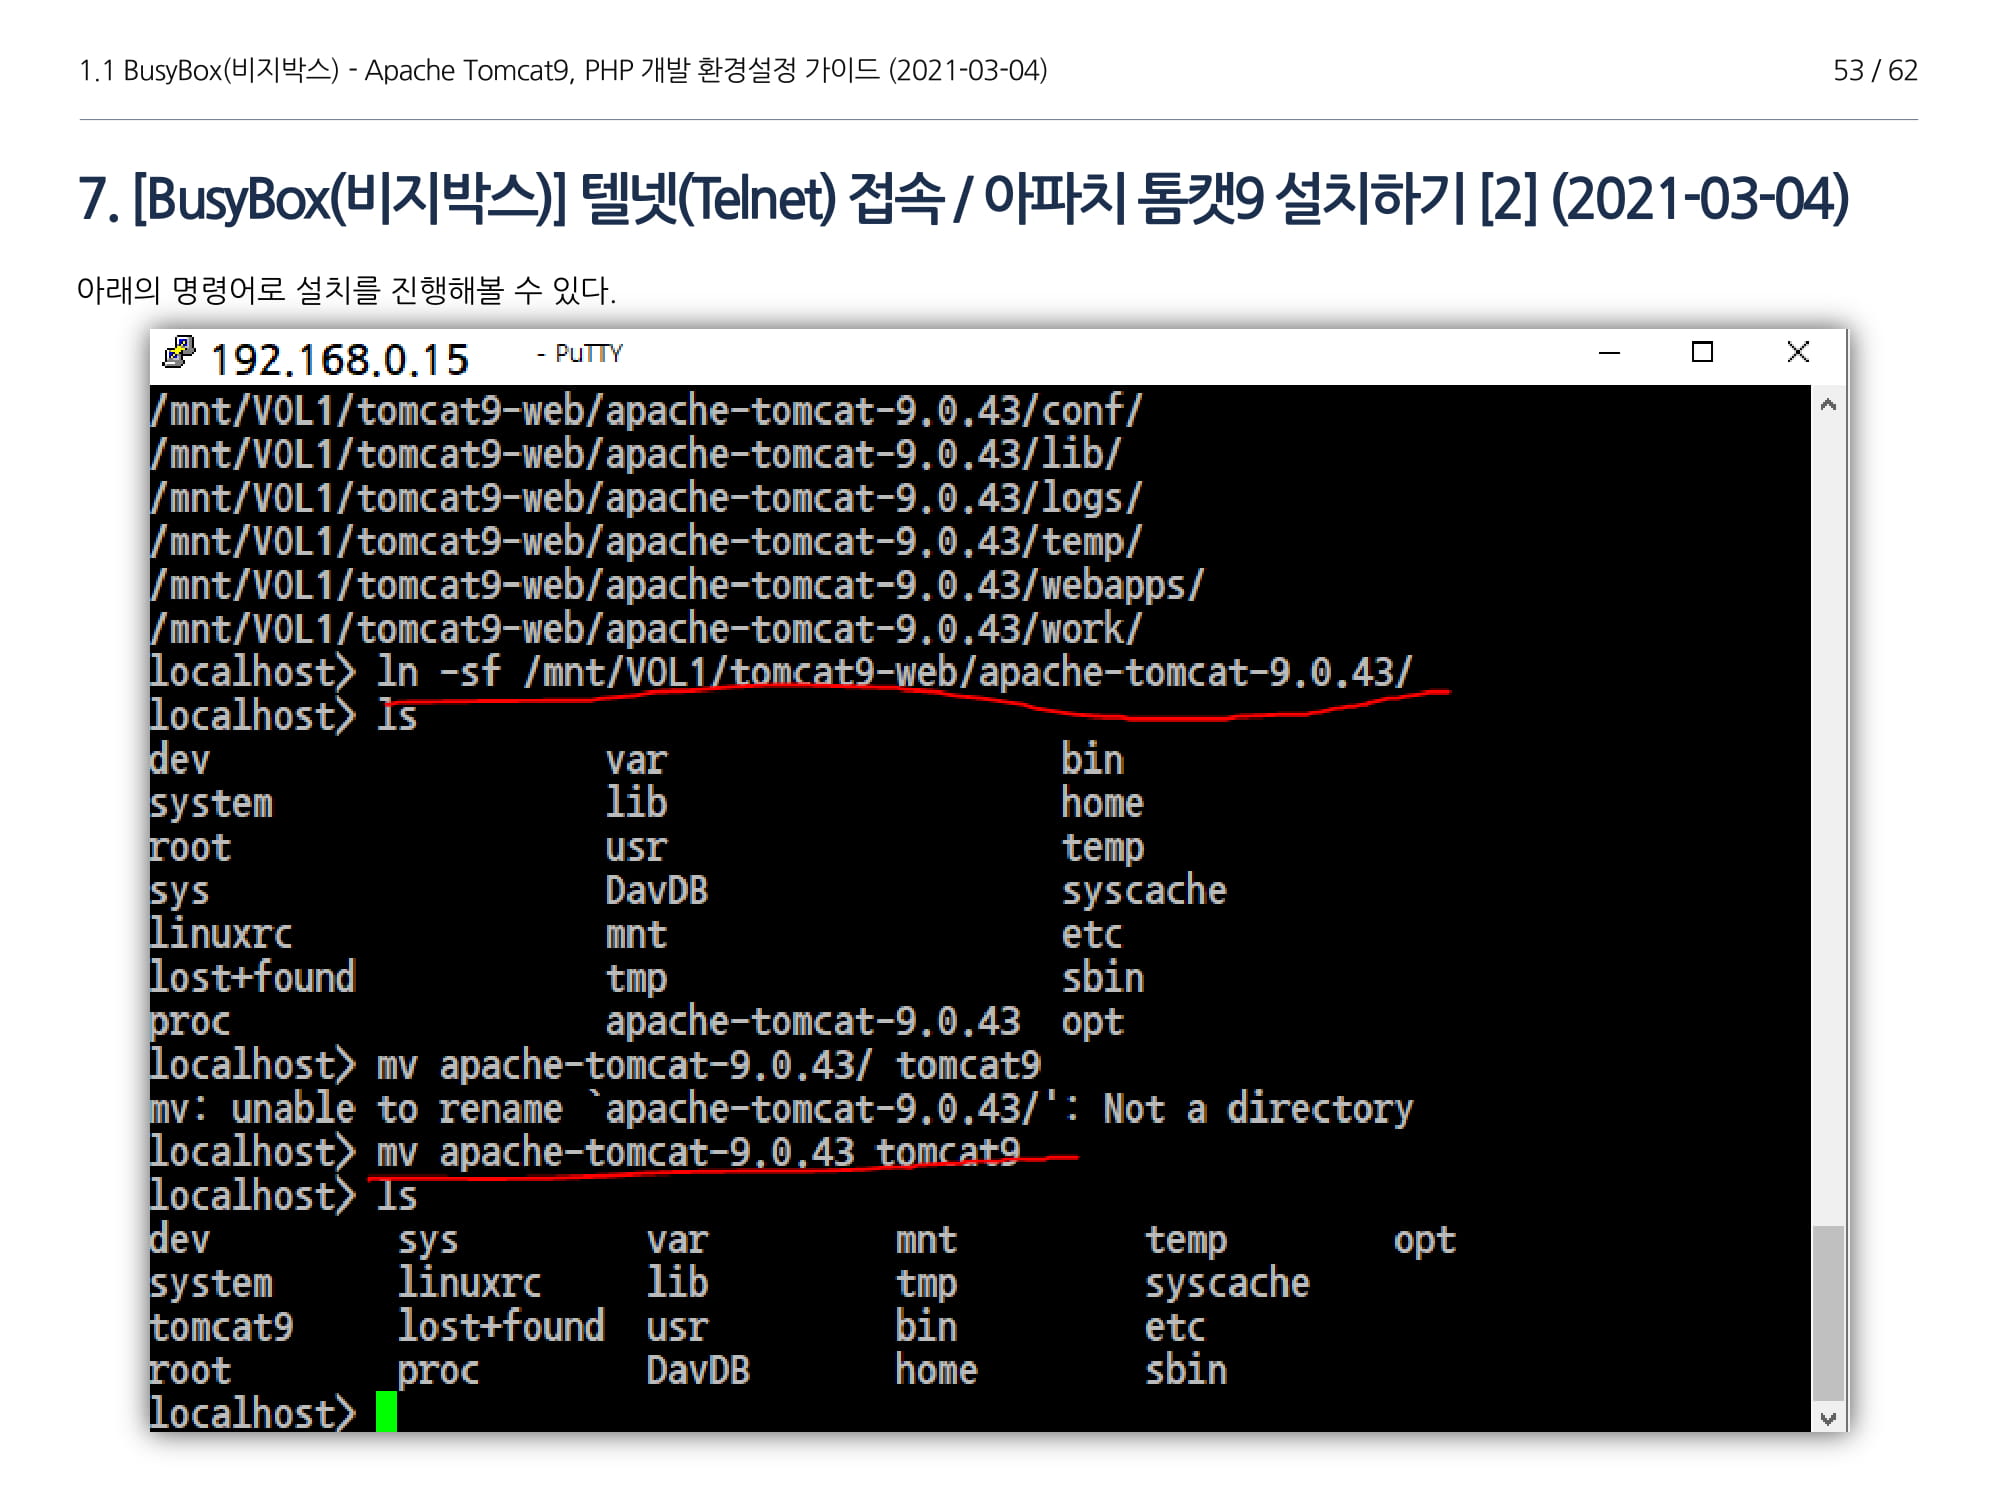Minimize the PuTTY window
Viewport: 2000px width, 1500px height.
pos(1609,353)
